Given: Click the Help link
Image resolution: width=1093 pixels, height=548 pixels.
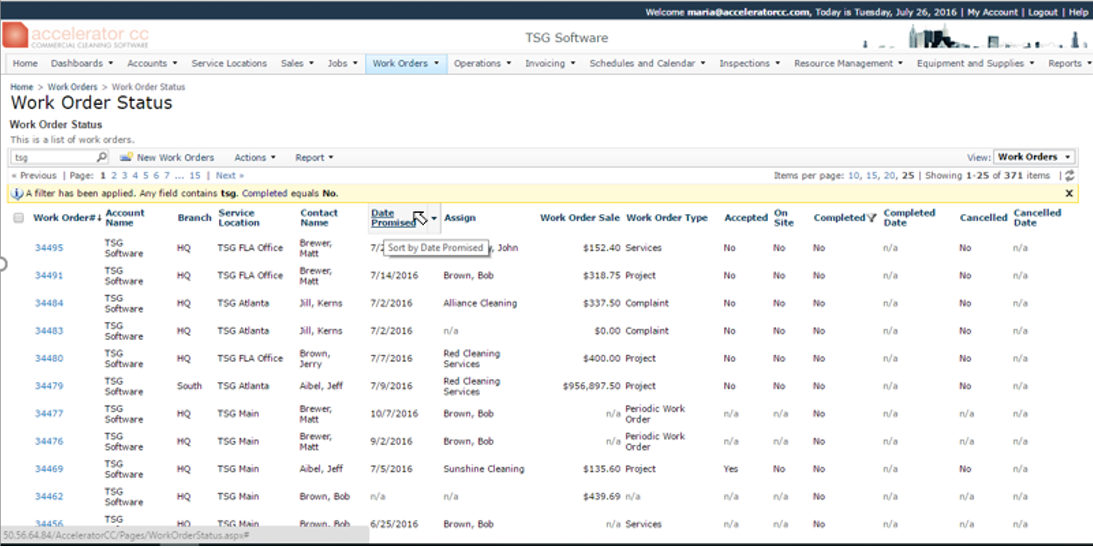Looking at the screenshot, I should click(x=1078, y=13).
